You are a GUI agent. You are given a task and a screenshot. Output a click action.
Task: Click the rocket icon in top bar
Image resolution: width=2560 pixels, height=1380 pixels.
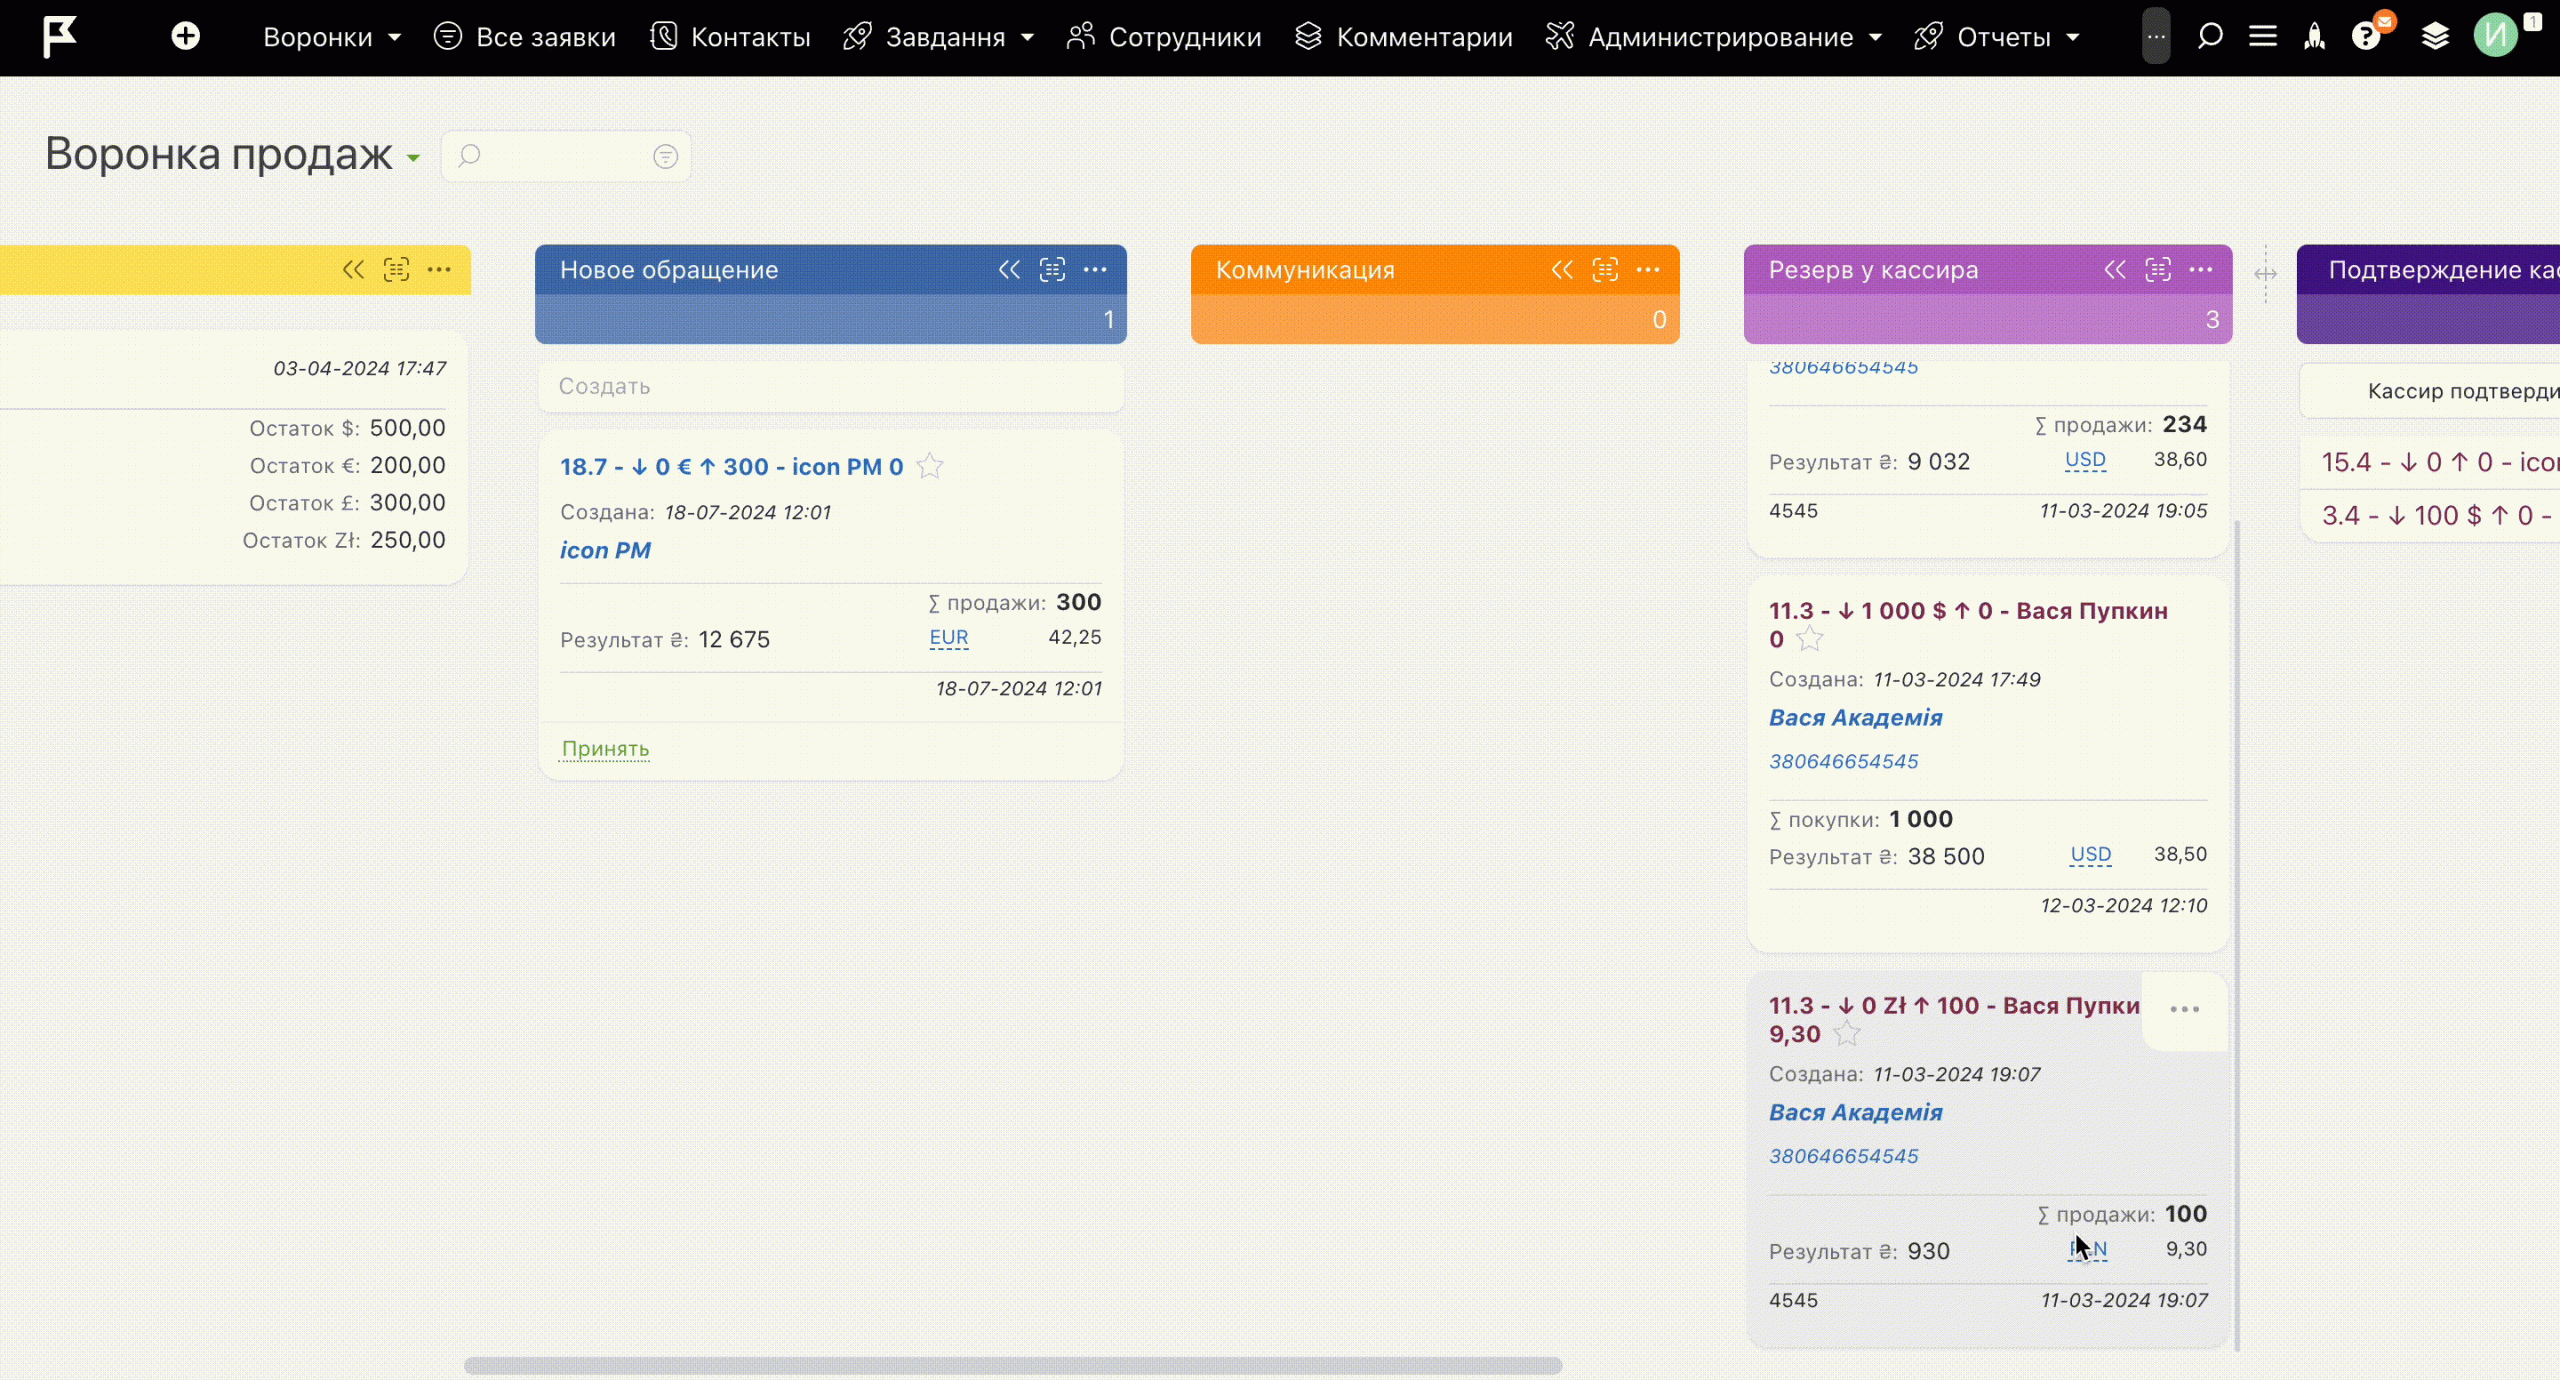coord(2314,37)
